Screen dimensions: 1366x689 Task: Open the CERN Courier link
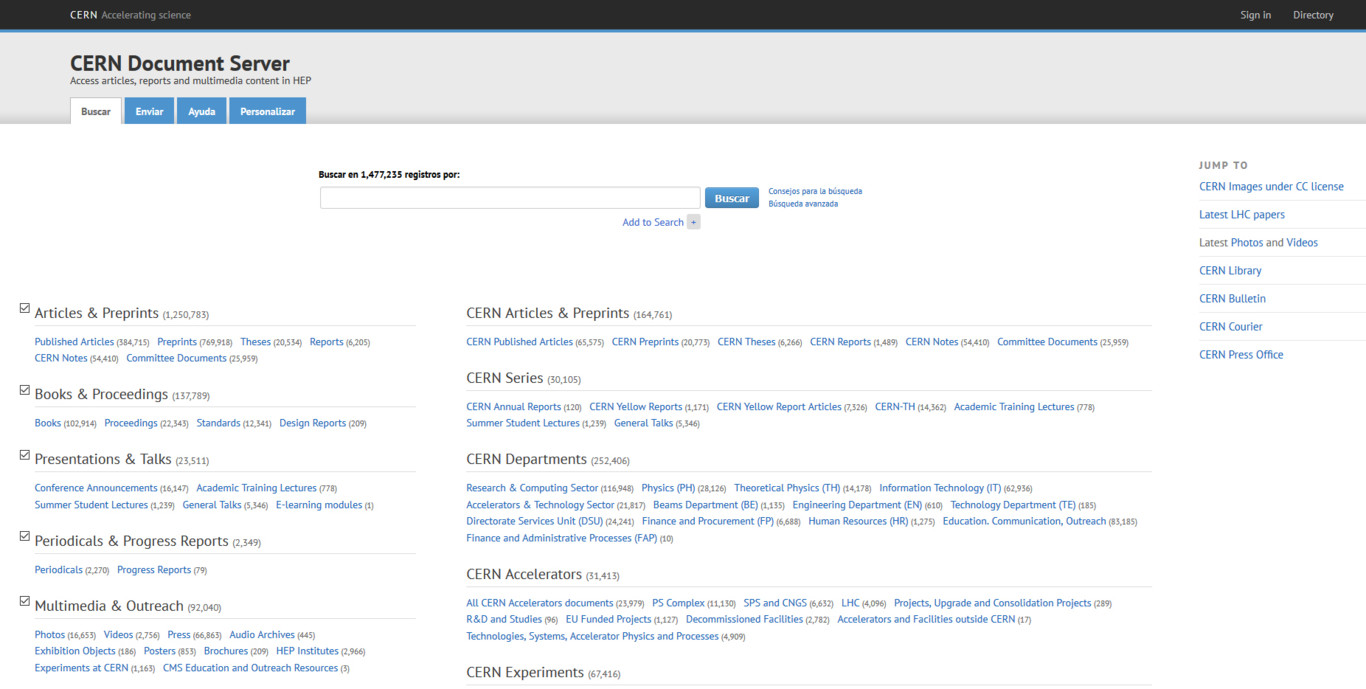tap(1231, 327)
